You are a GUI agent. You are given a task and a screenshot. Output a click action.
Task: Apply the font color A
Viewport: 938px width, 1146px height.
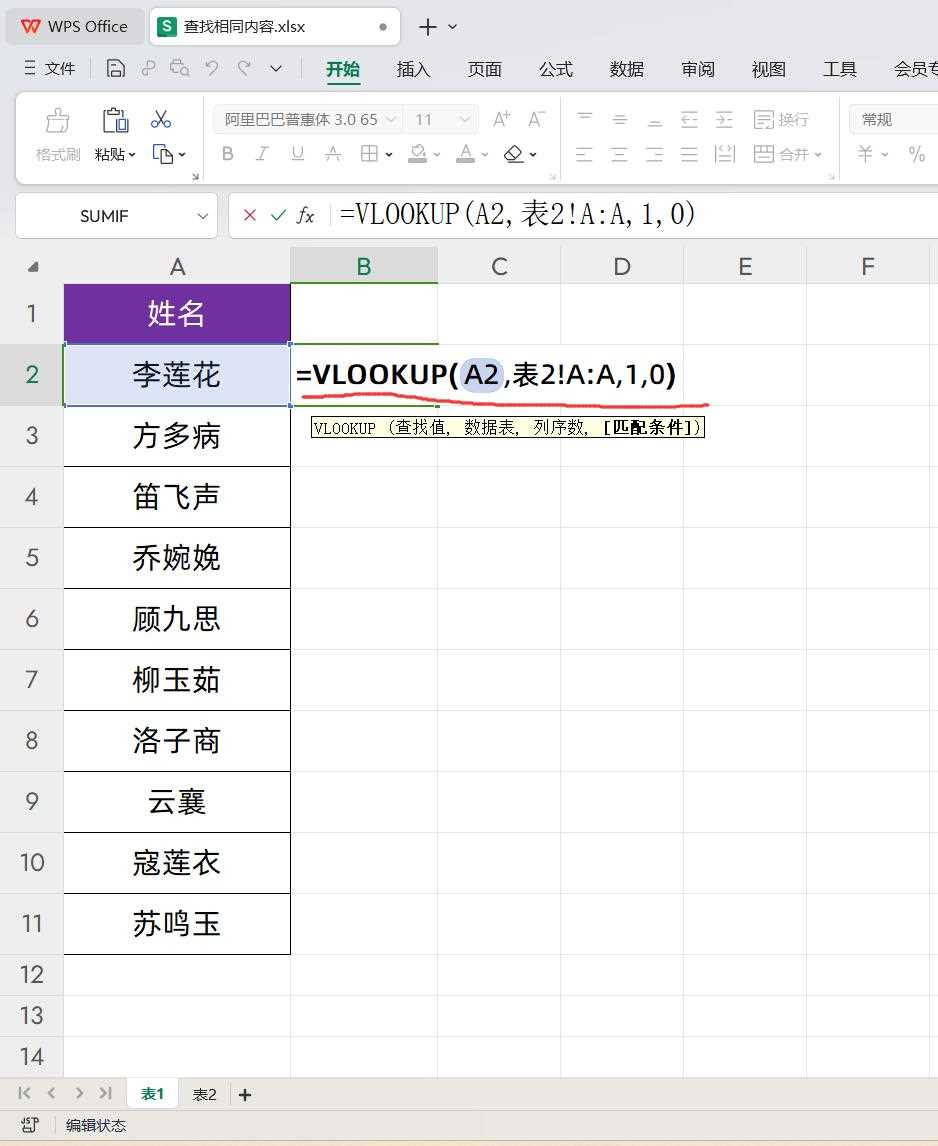(x=465, y=153)
